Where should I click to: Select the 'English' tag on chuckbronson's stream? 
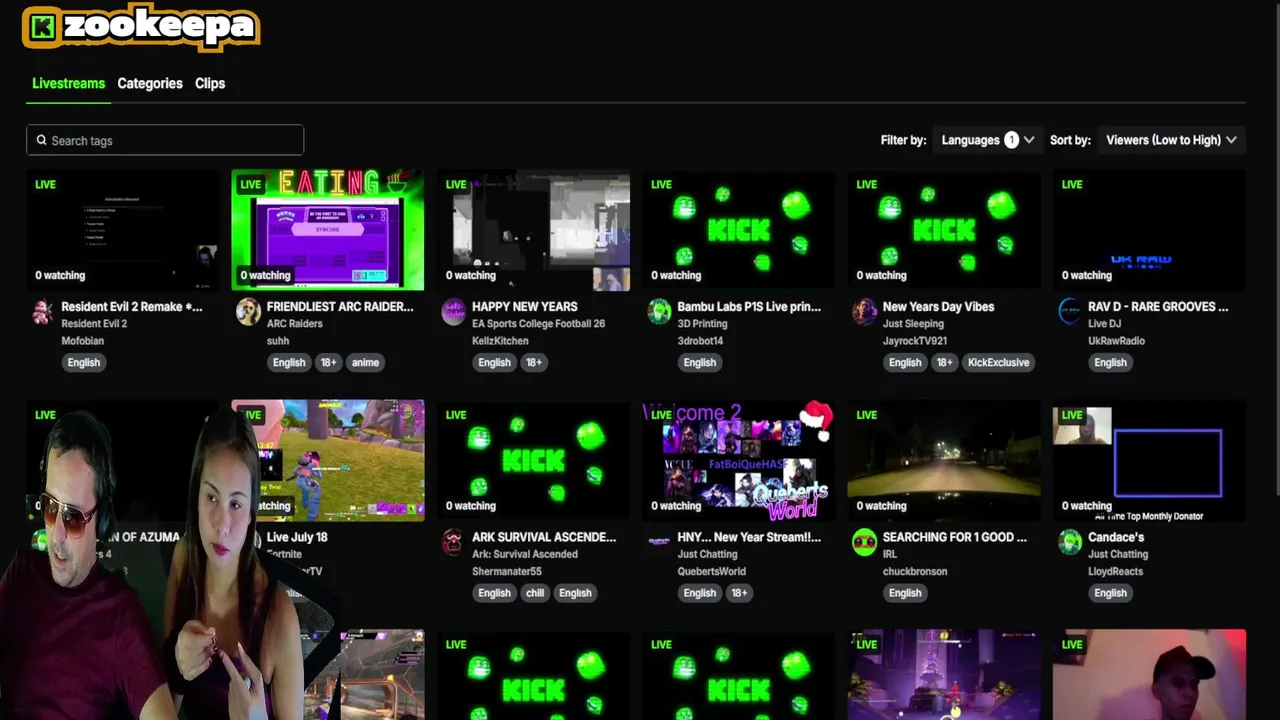tap(905, 593)
